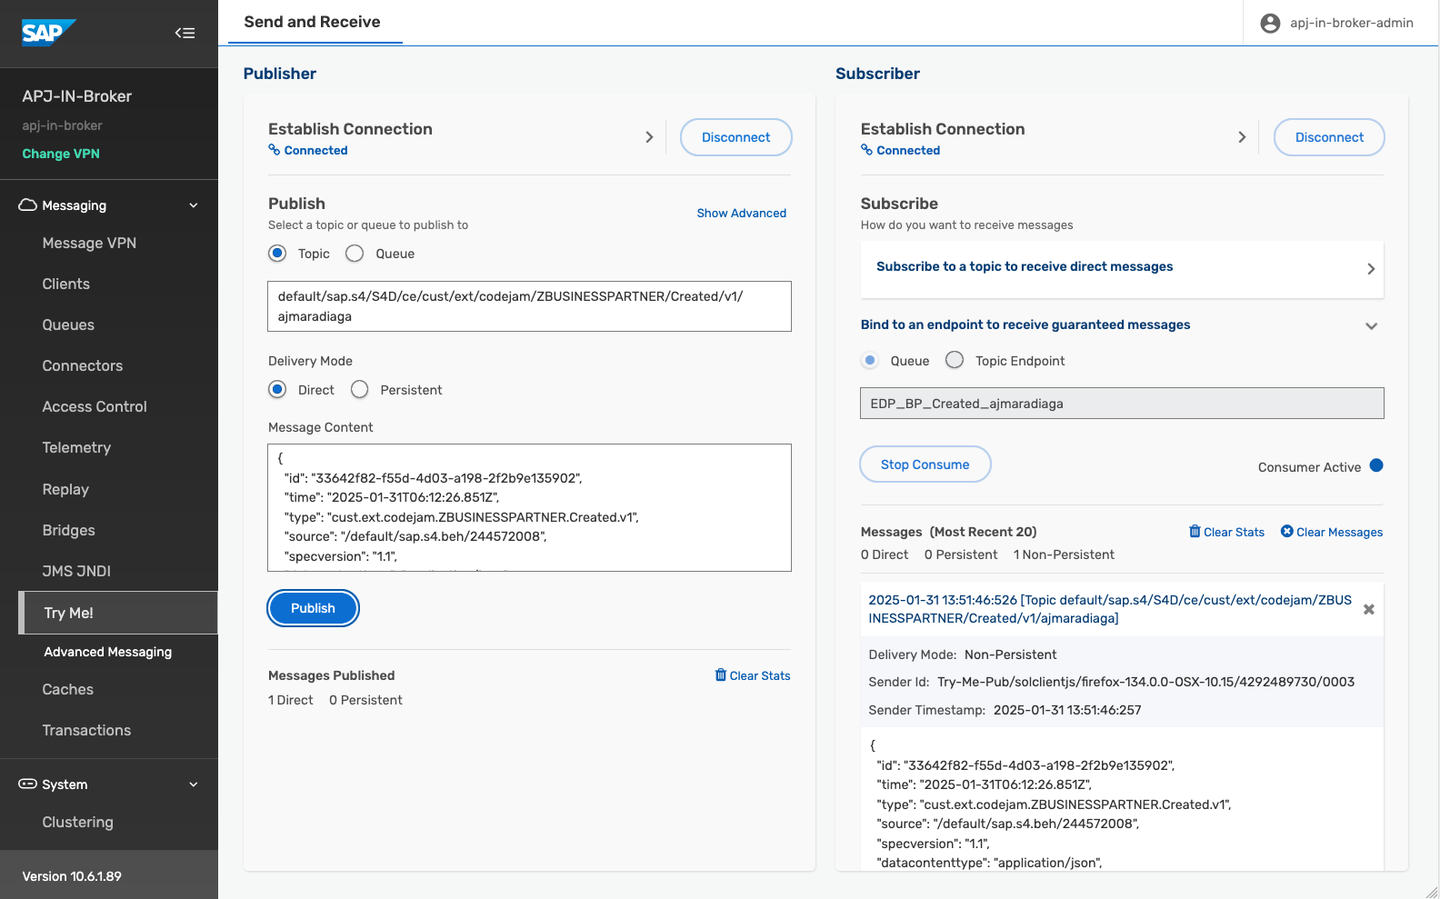
Task: Expand Subscriber Establish Connection chevron
Action: [x=1242, y=137]
